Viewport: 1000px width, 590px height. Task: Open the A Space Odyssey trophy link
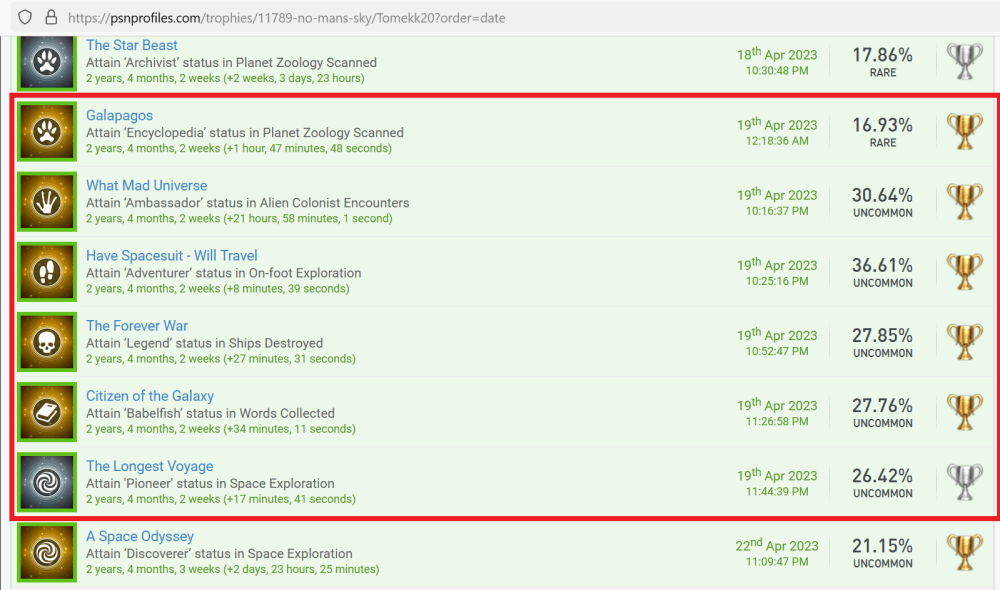click(139, 536)
